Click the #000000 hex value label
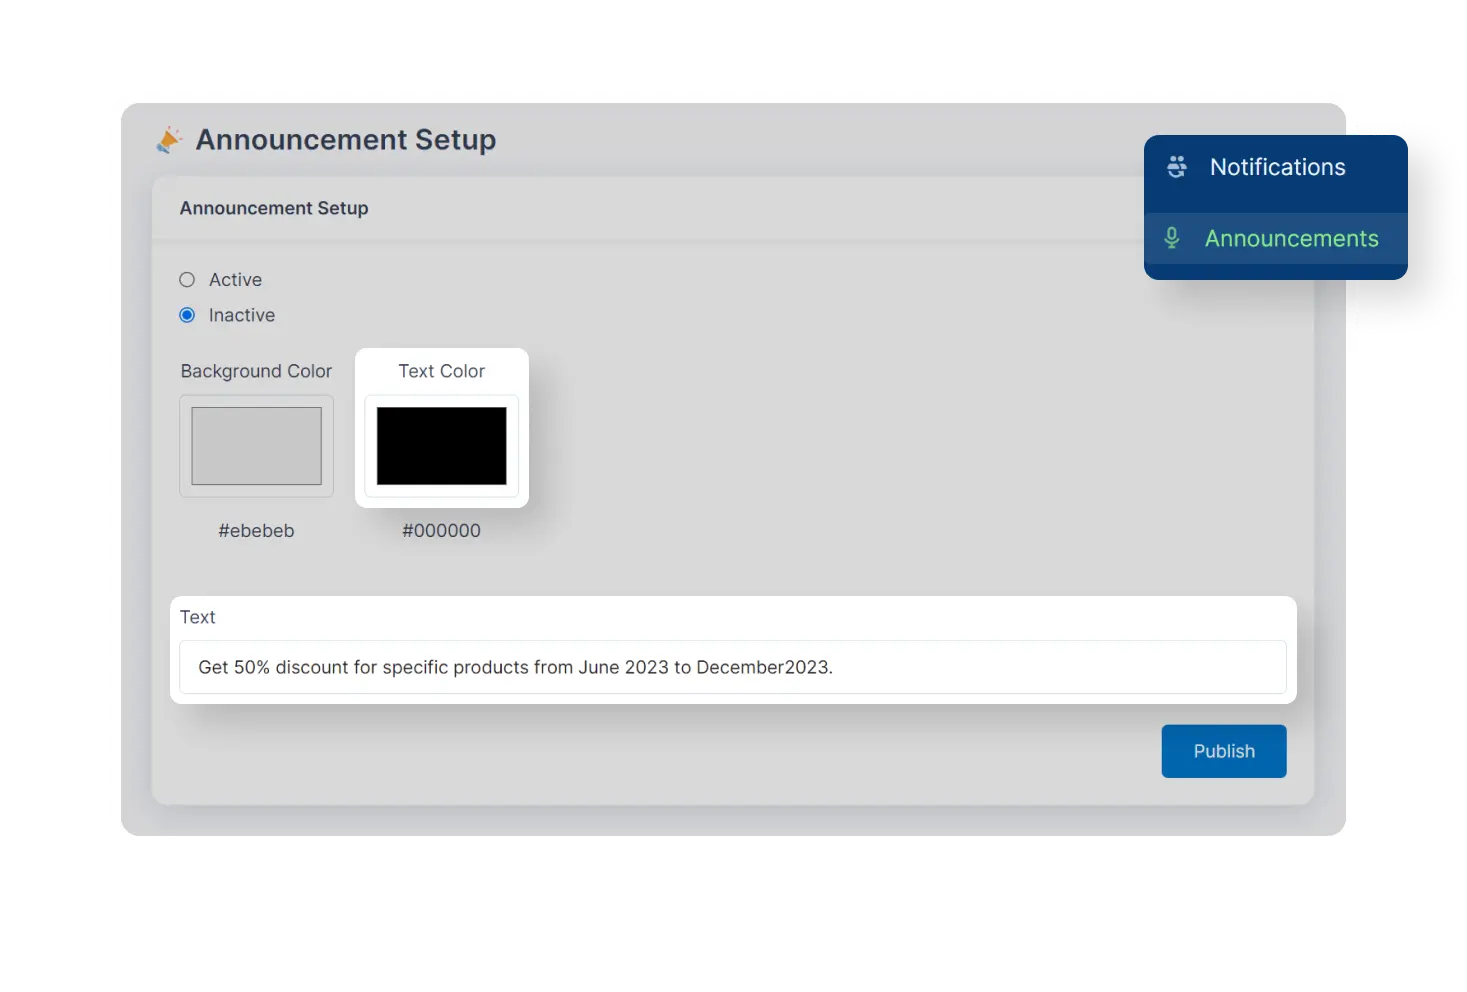1467x992 pixels. point(441,531)
